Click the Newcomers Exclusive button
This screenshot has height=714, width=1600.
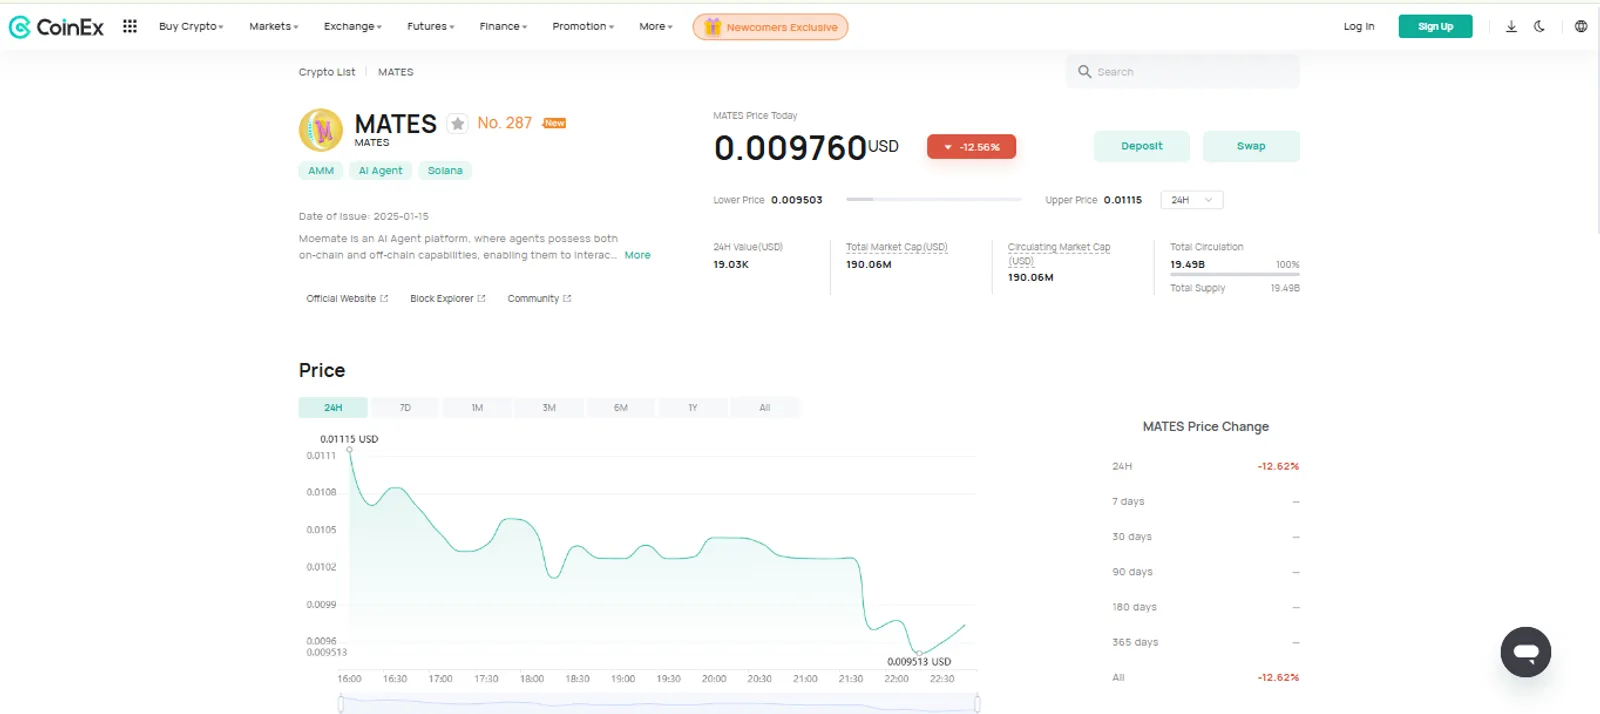click(x=770, y=27)
